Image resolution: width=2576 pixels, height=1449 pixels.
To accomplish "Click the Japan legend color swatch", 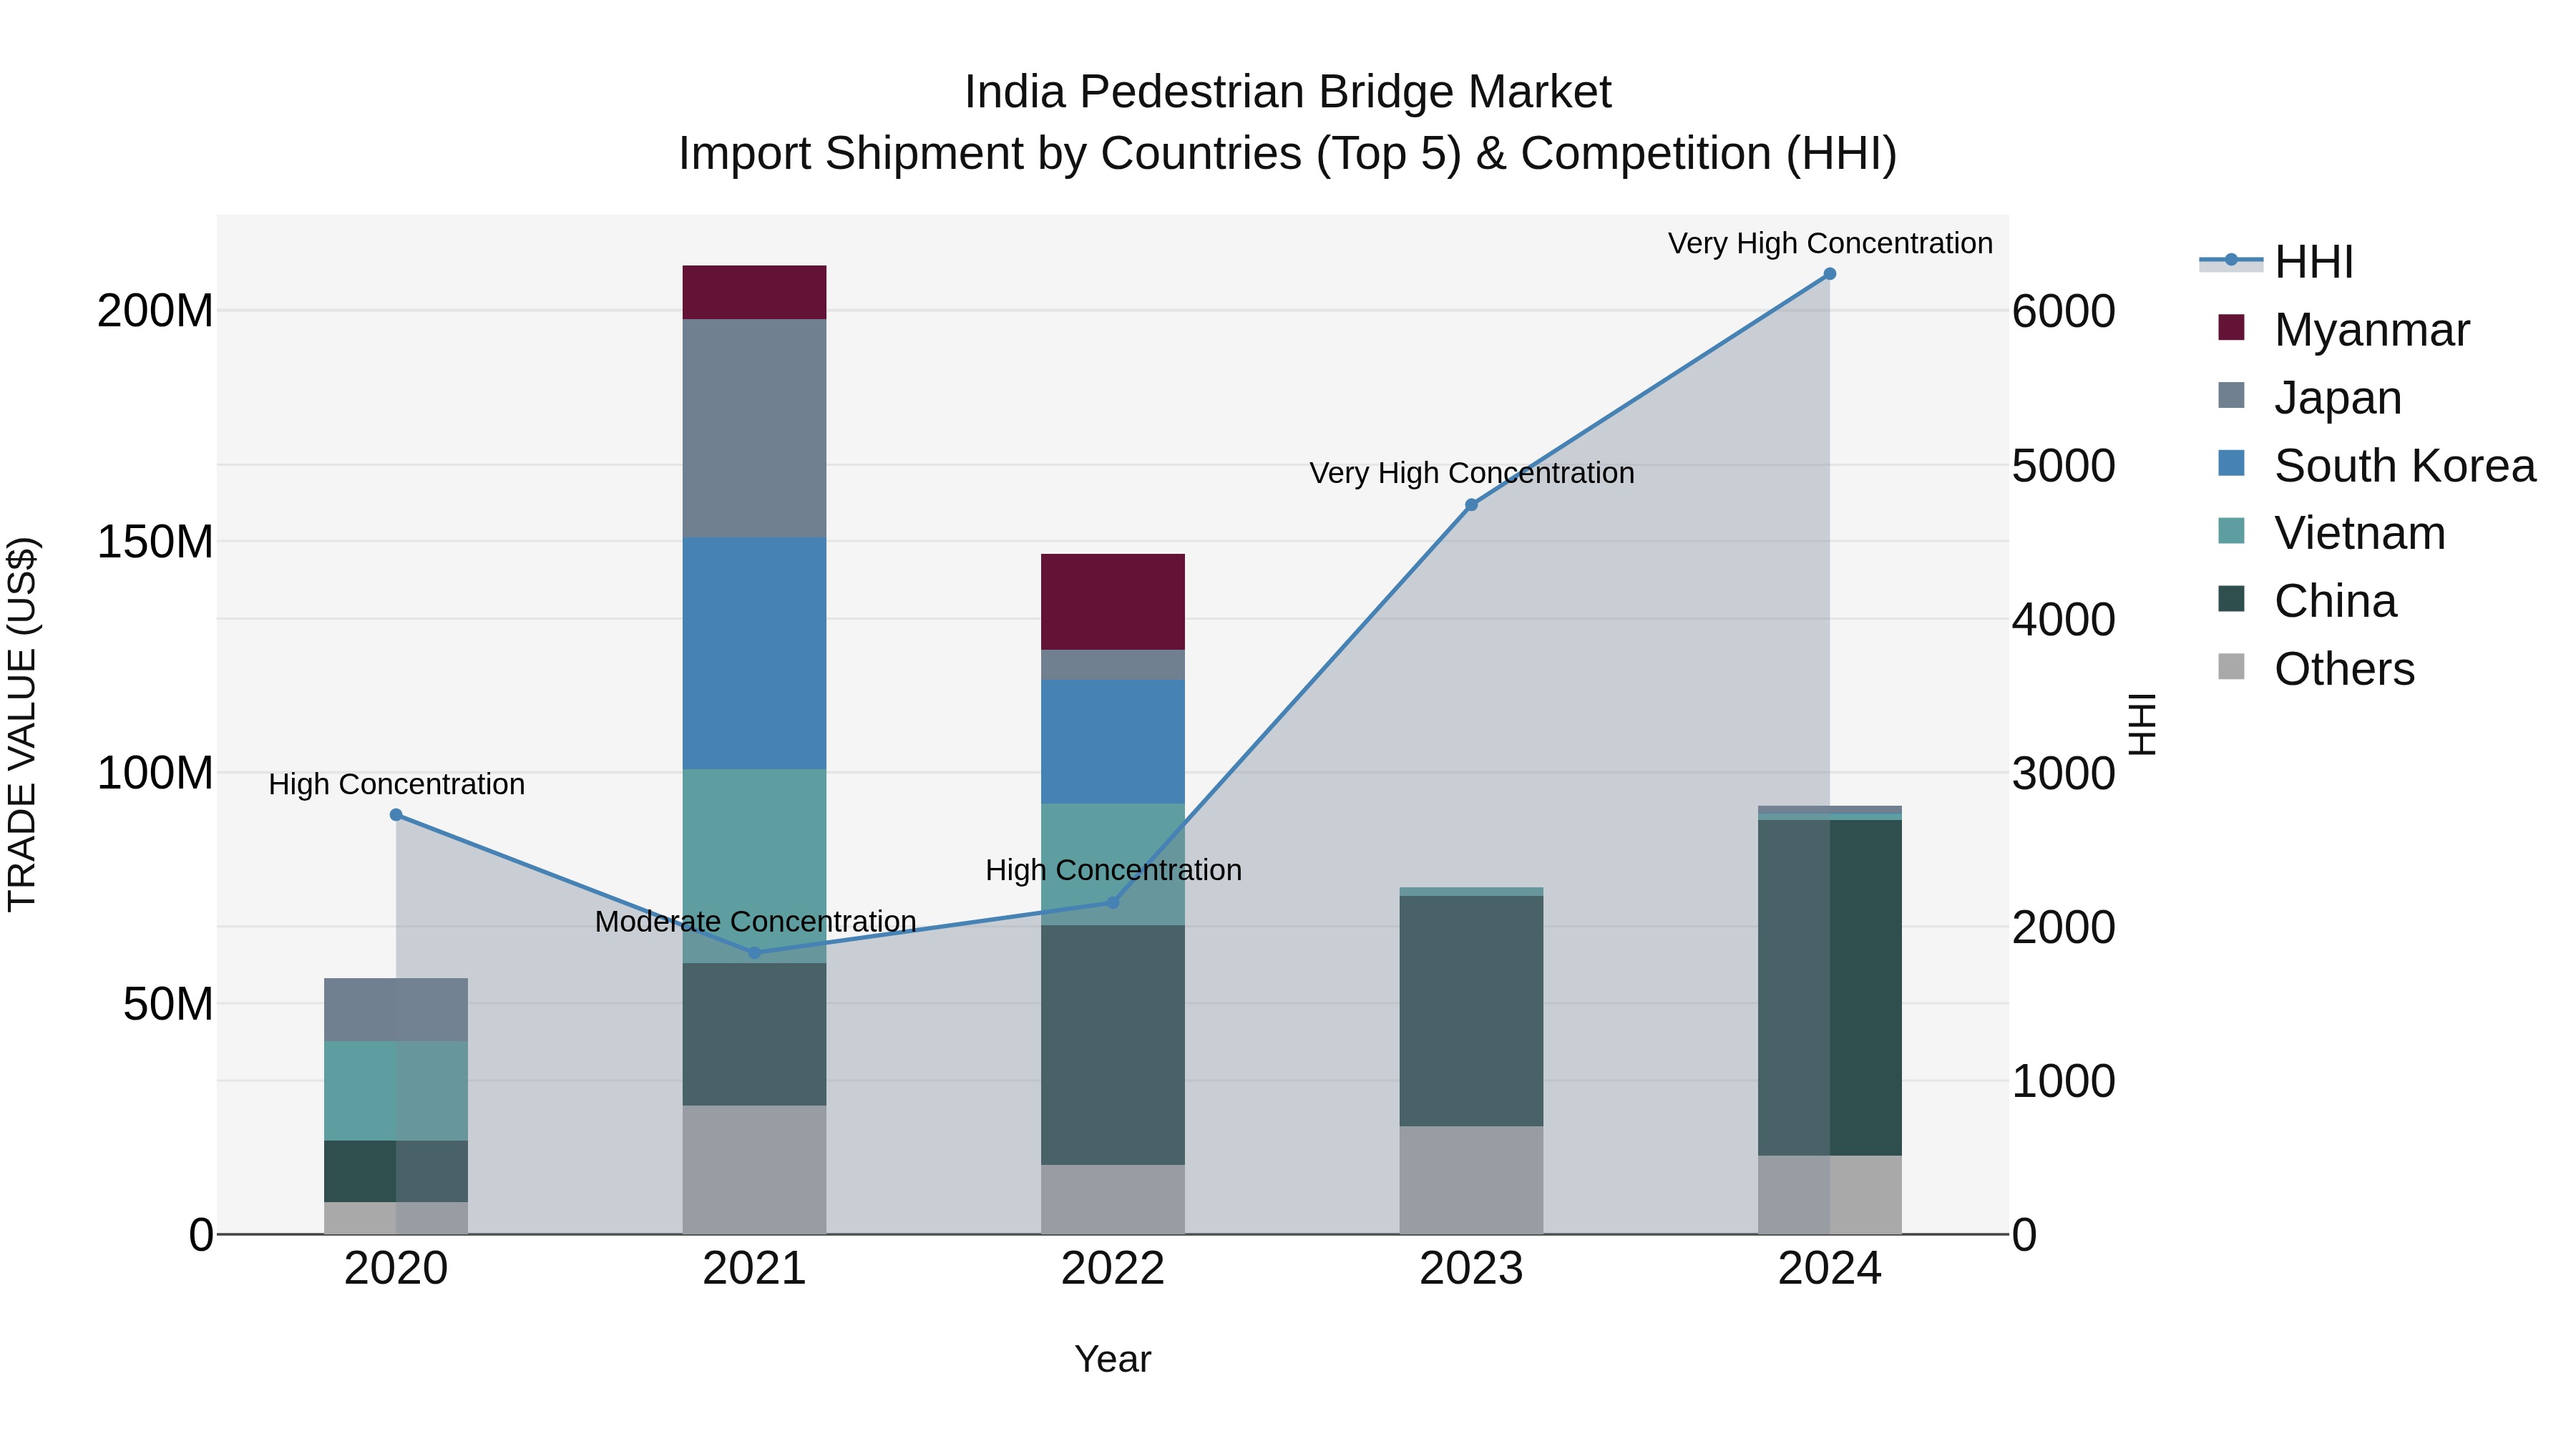I will click(2231, 396).
